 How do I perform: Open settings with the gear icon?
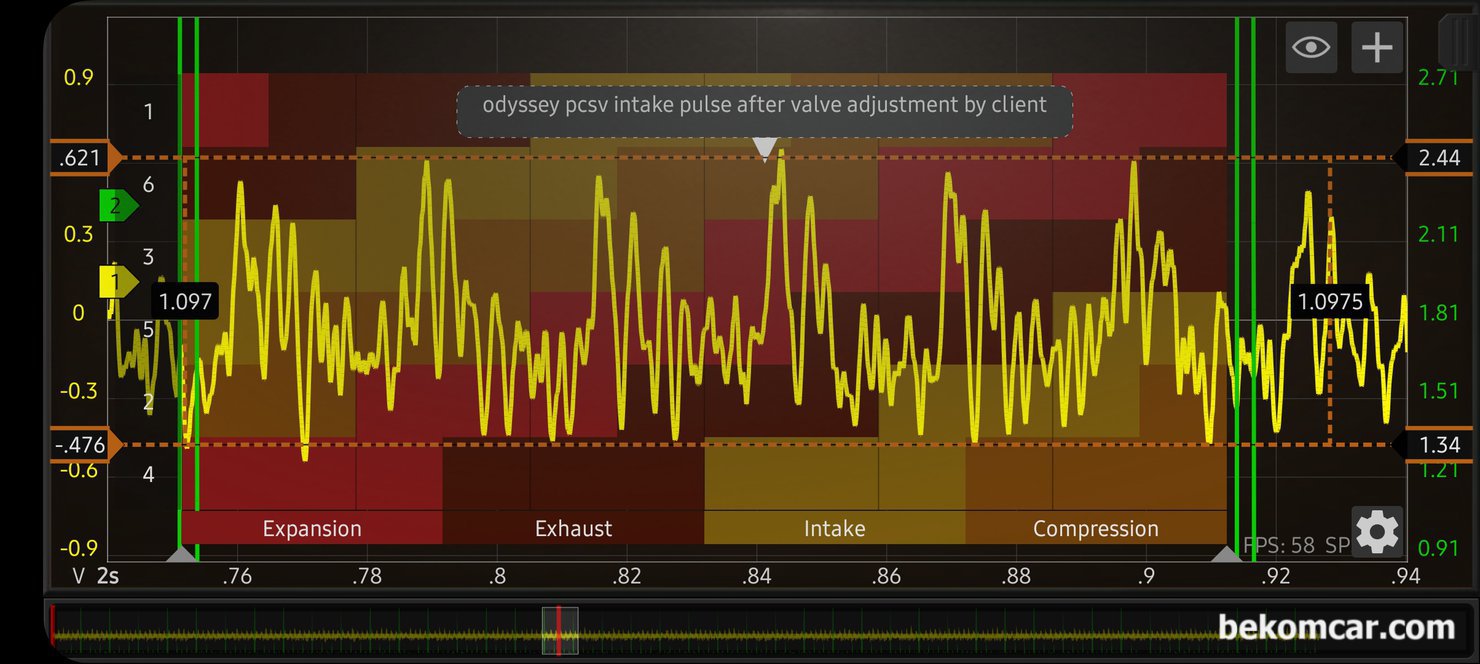click(x=1377, y=531)
